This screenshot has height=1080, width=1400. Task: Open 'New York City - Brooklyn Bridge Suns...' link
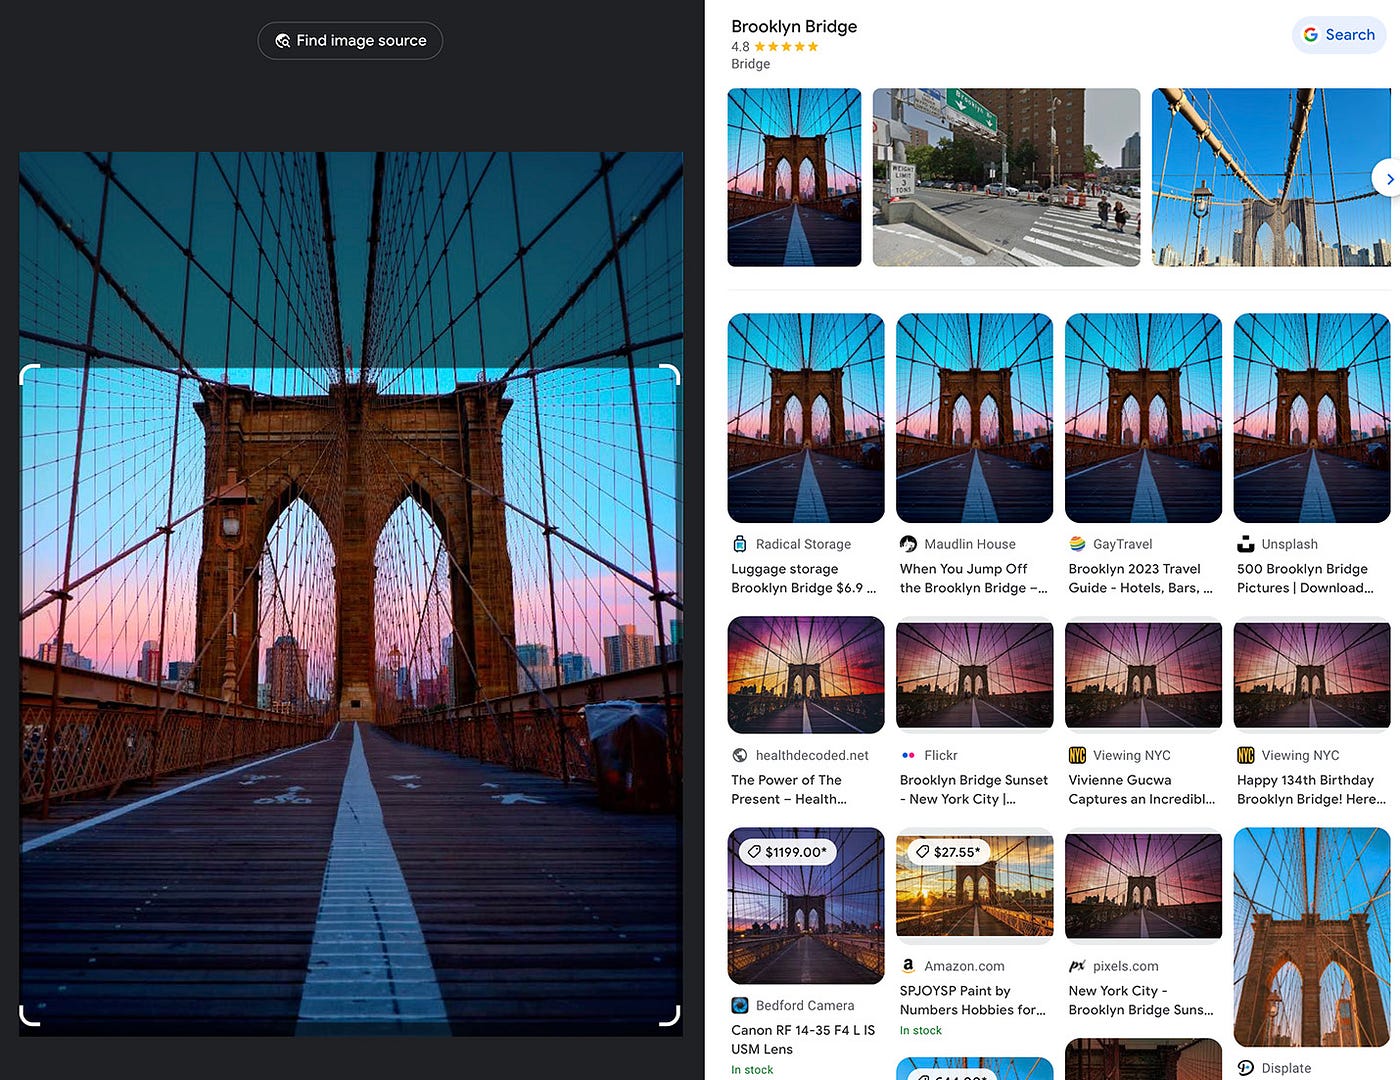pyautogui.click(x=1141, y=1000)
